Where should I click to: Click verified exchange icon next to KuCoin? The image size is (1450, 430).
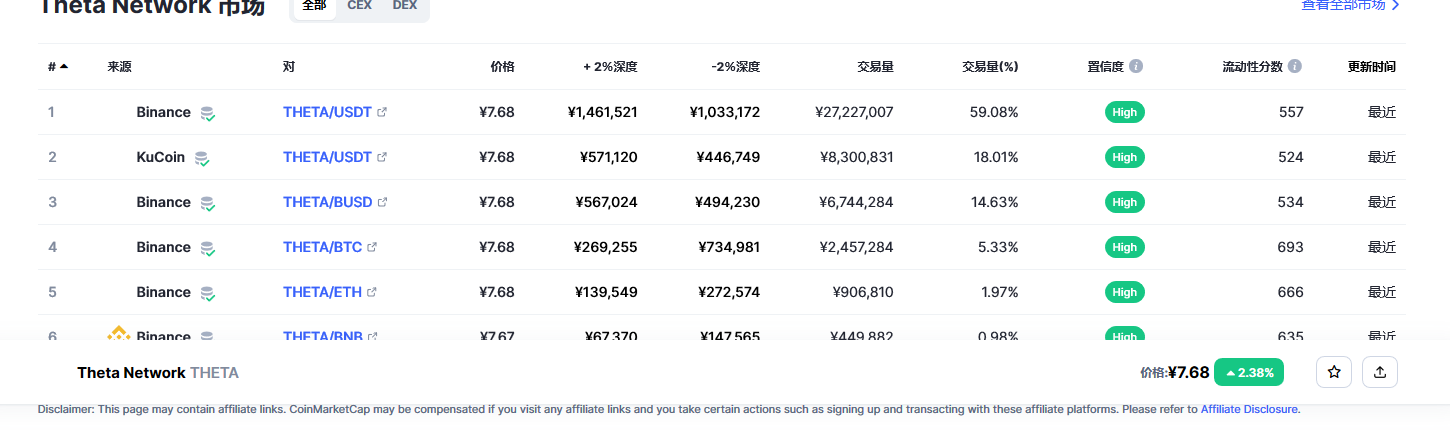point(202,158)
